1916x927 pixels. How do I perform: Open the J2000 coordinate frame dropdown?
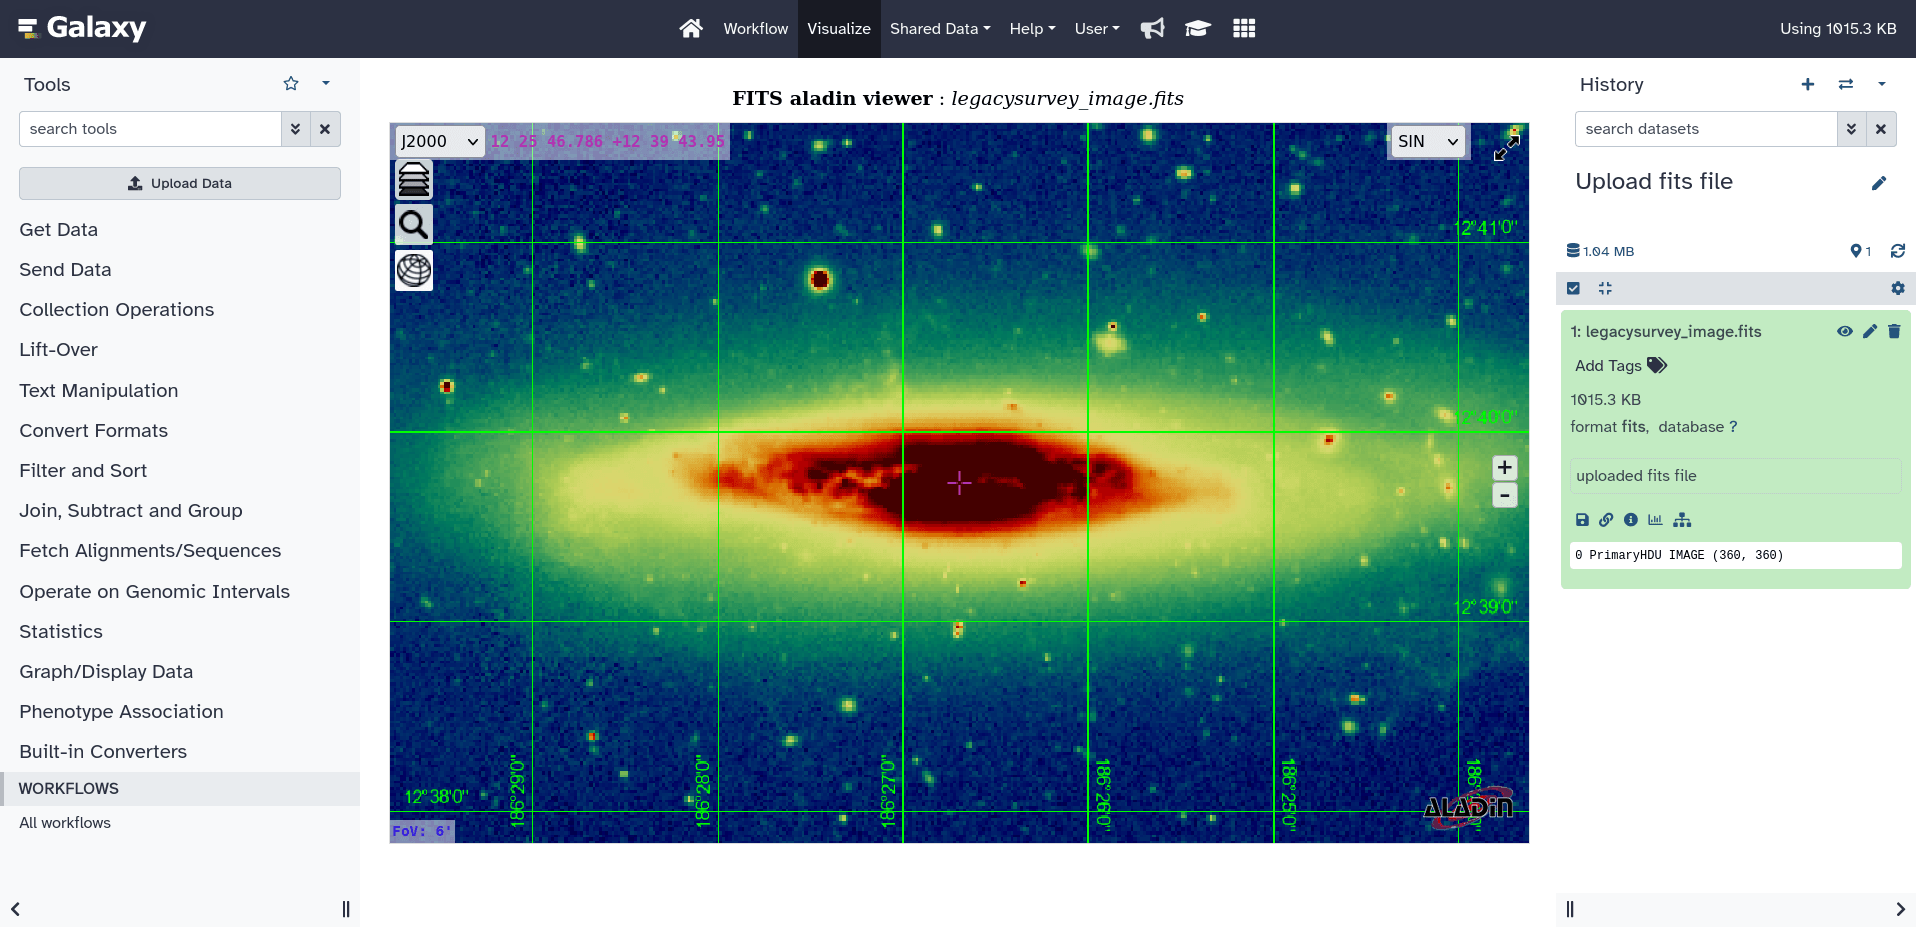438,141
